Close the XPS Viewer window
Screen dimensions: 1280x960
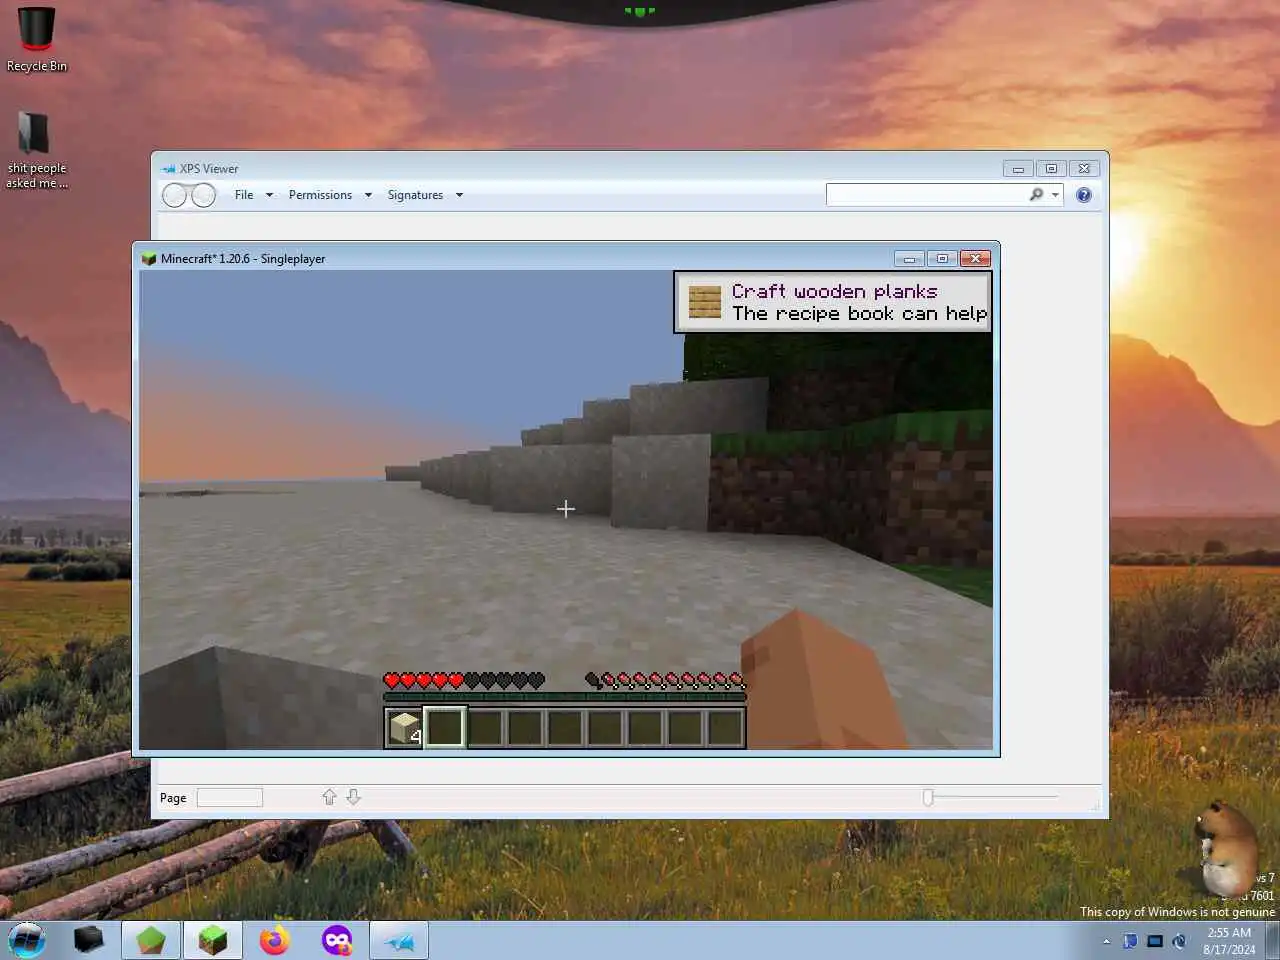click(x=1084, y=168)
